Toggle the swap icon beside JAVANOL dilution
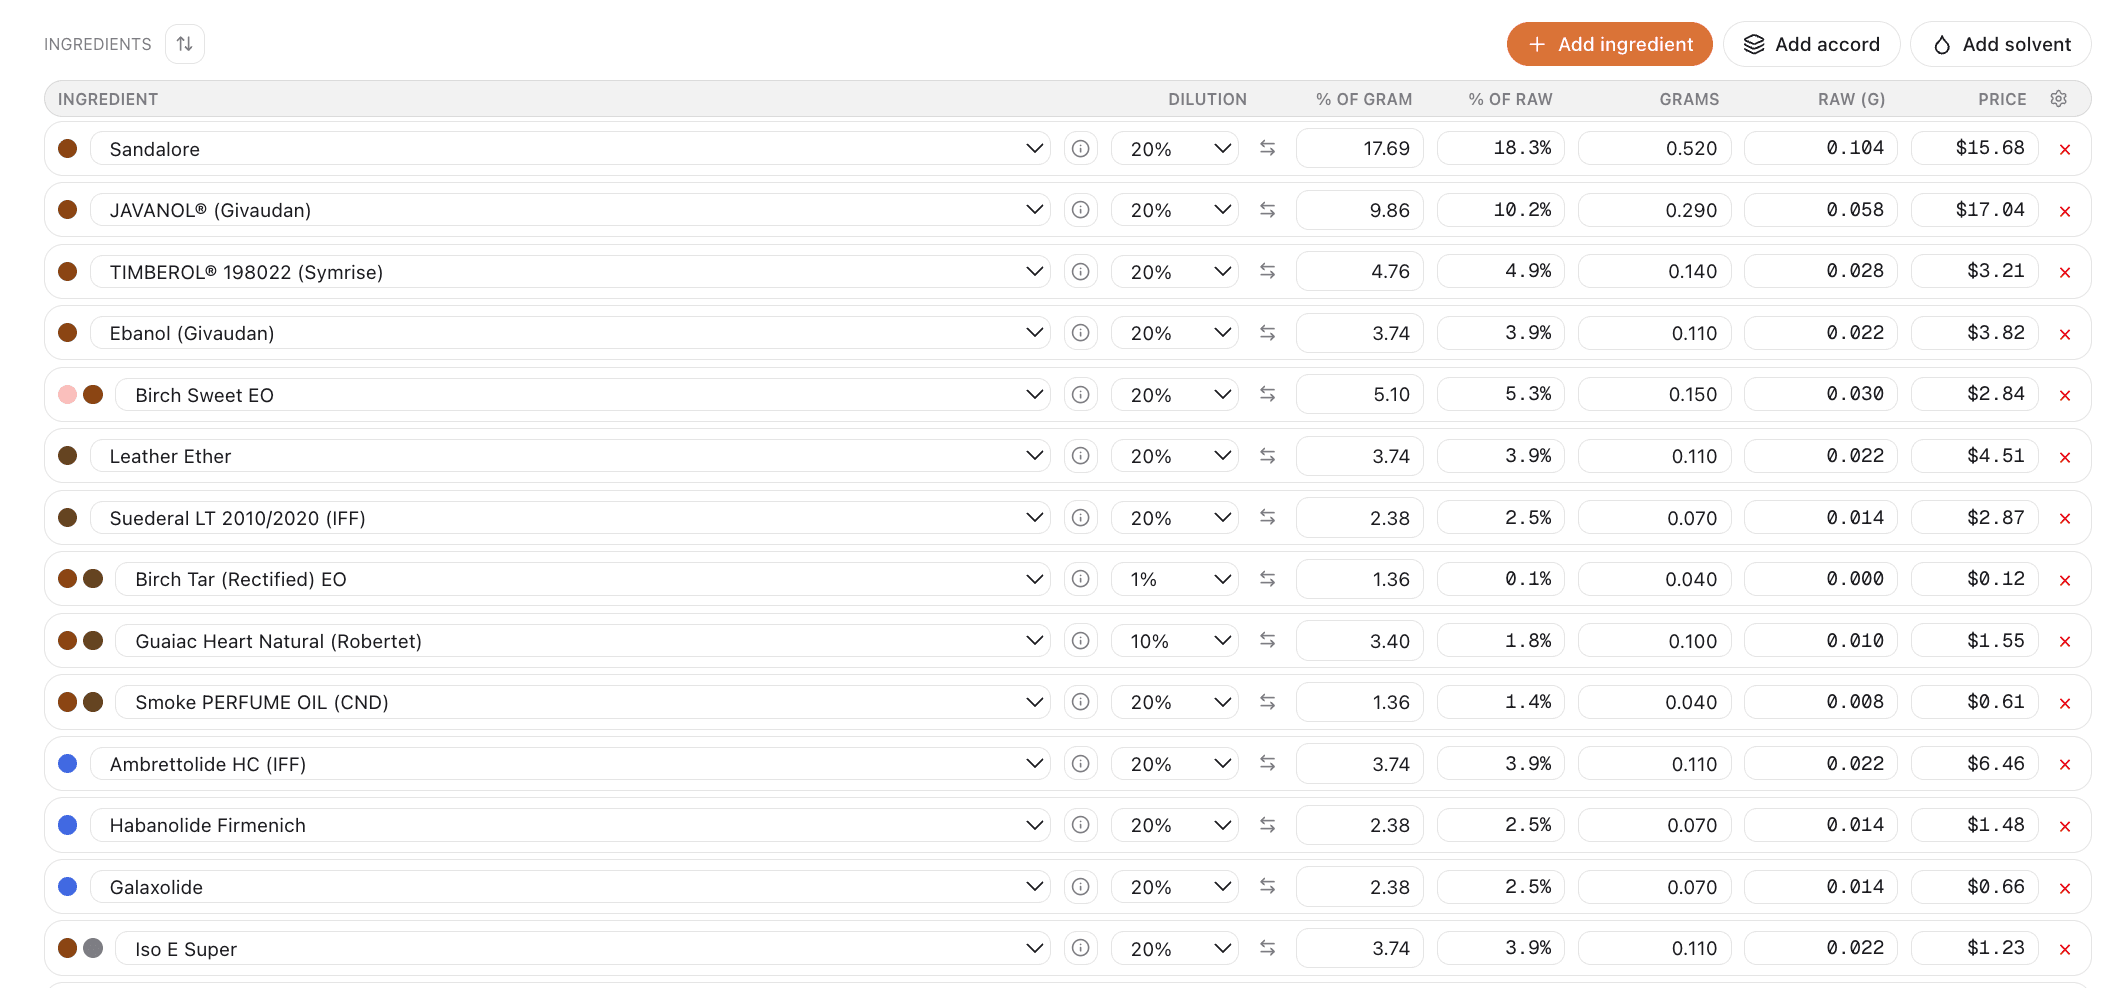The image size is (2106, 988). [x=1267, y=210]
